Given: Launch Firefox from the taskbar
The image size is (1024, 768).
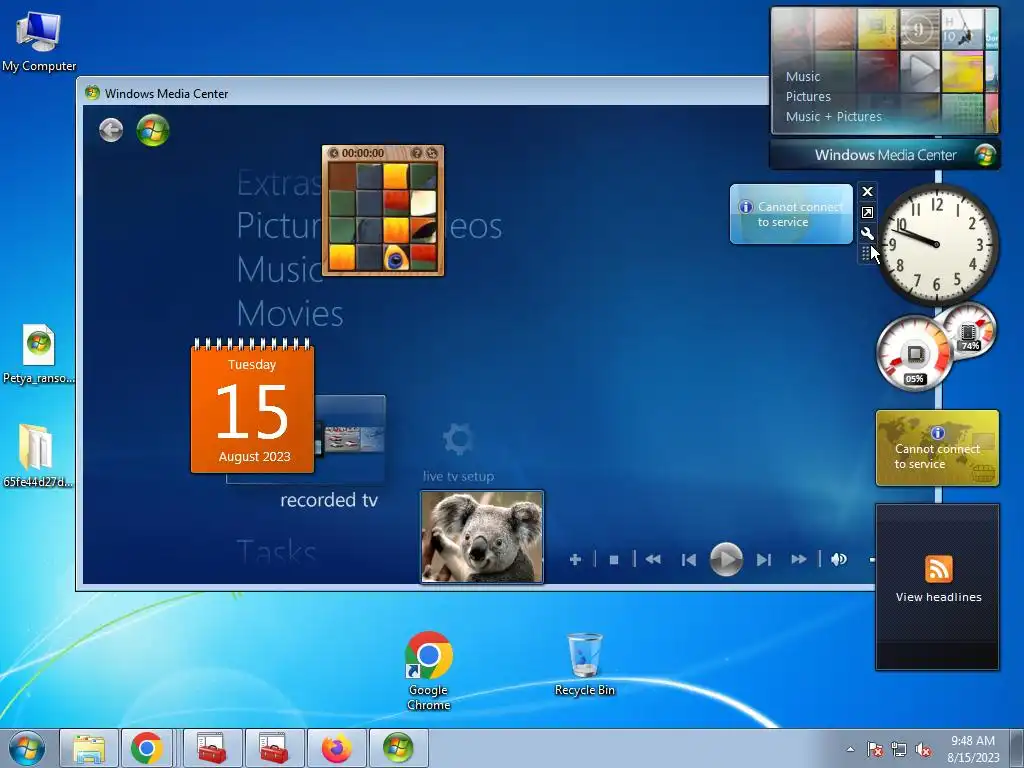Looking at the screenshot, I should pos(336,748).
